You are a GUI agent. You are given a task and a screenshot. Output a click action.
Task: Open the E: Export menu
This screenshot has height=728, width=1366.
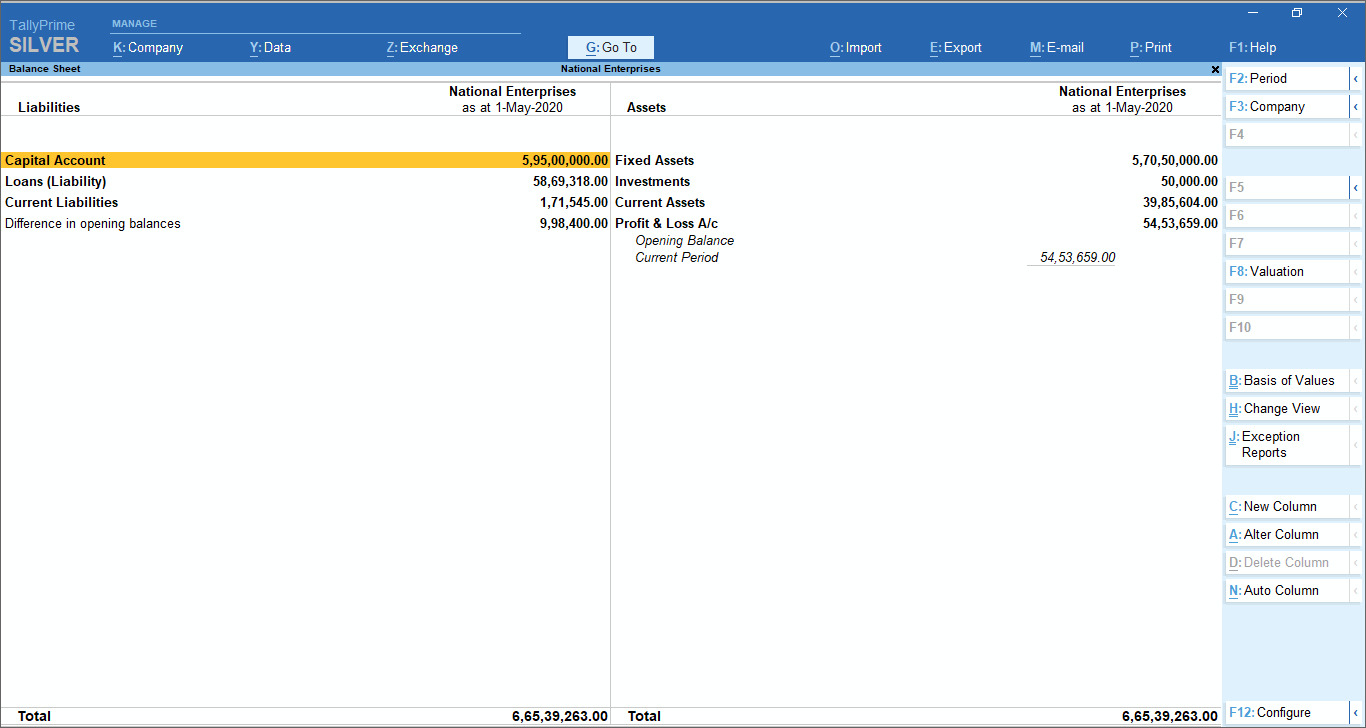[956, 47]
